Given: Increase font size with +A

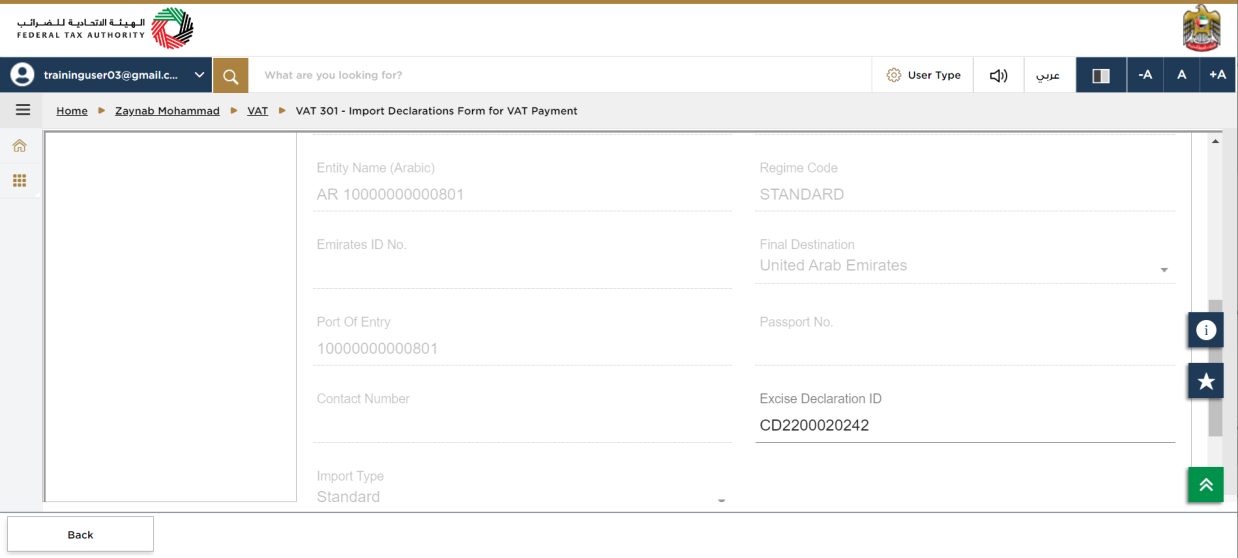Looking at the screenshot, I should [x=1217, y=75].
